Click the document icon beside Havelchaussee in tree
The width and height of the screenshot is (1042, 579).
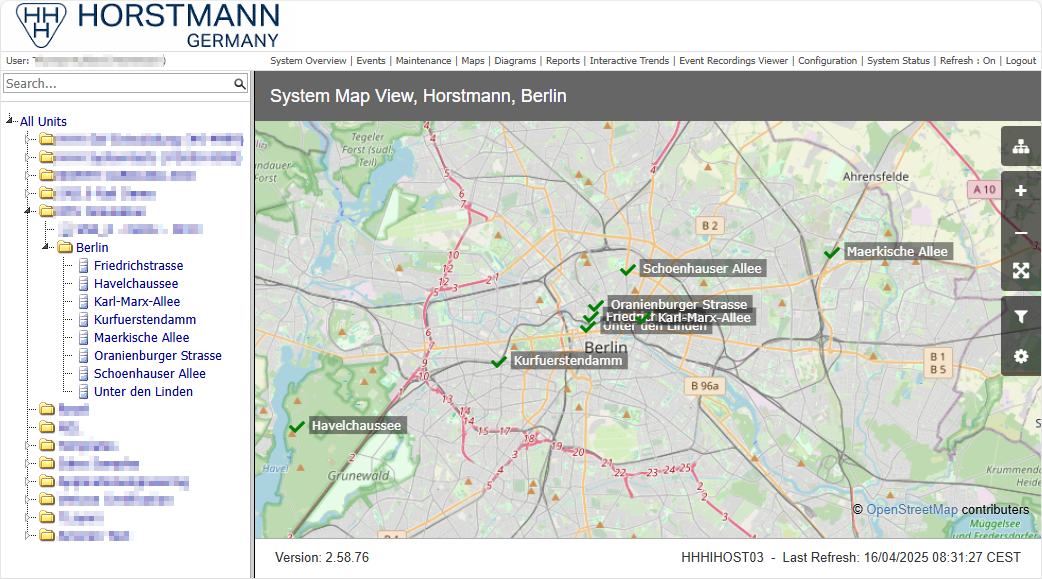[x=84, y=284]
